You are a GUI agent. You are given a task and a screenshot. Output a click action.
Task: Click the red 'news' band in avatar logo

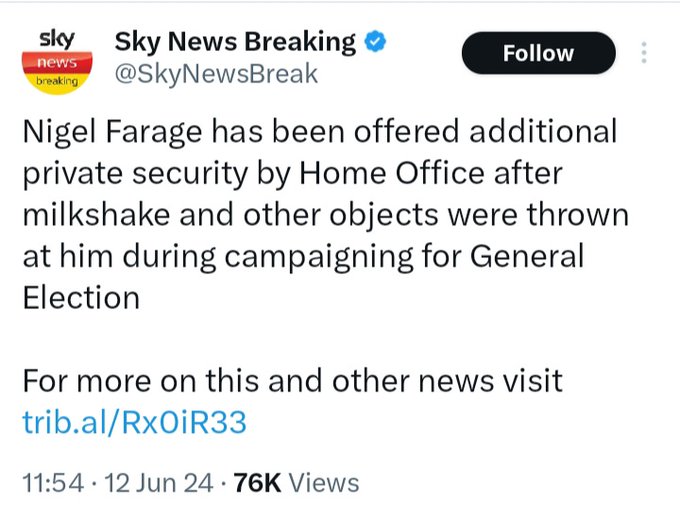57,62
